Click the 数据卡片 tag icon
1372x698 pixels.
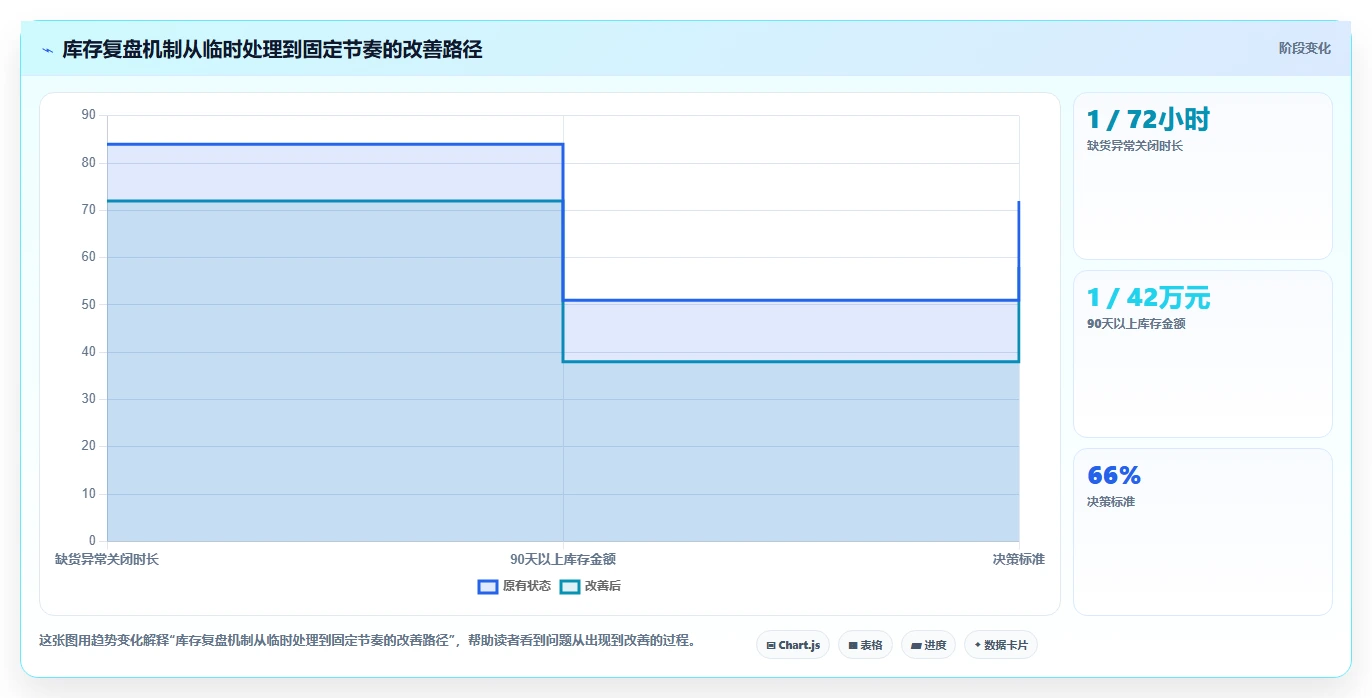click(x=977, y=646)
